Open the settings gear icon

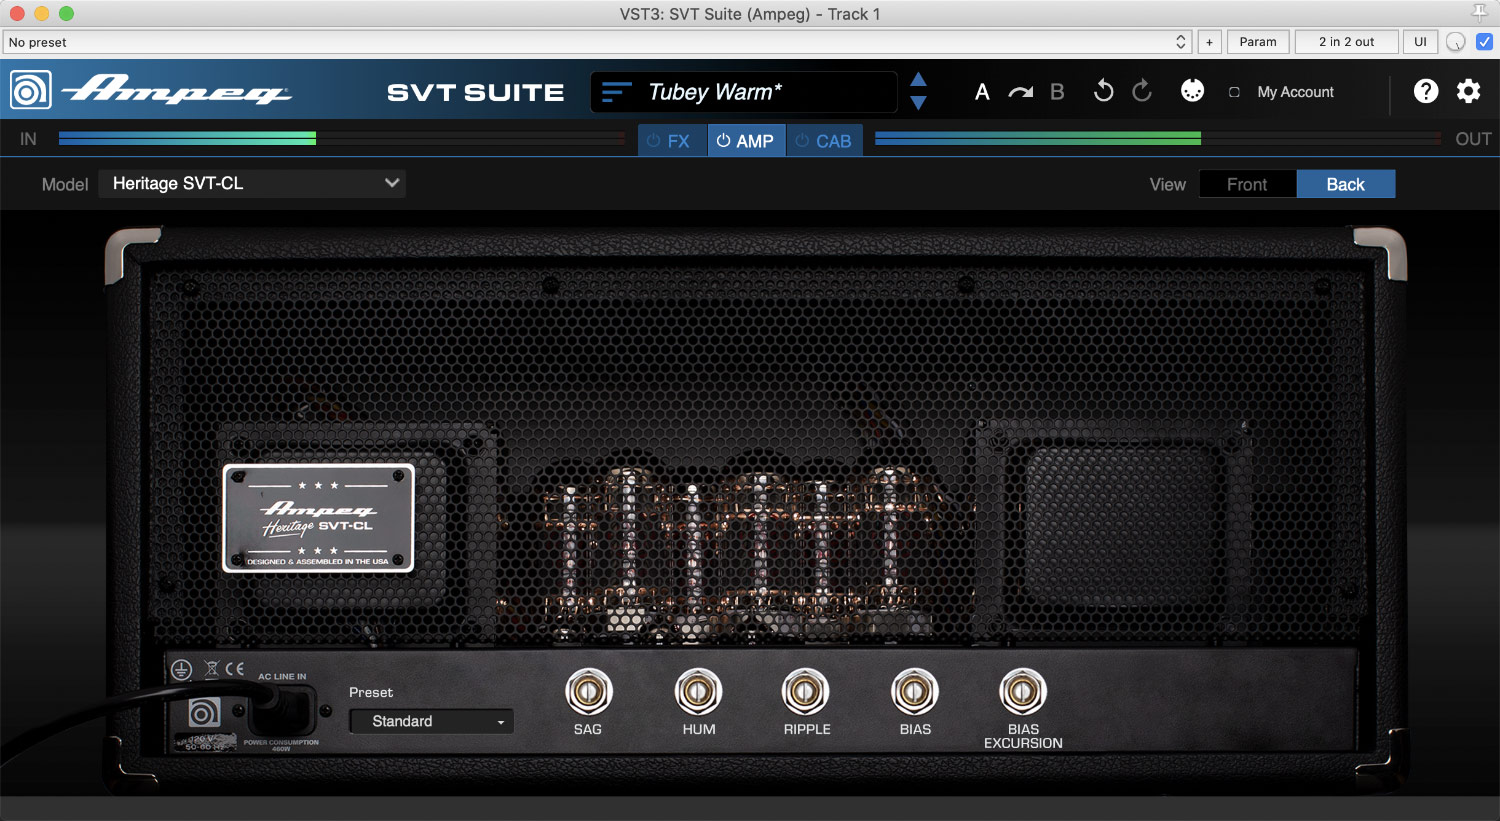pos(1468,91)
